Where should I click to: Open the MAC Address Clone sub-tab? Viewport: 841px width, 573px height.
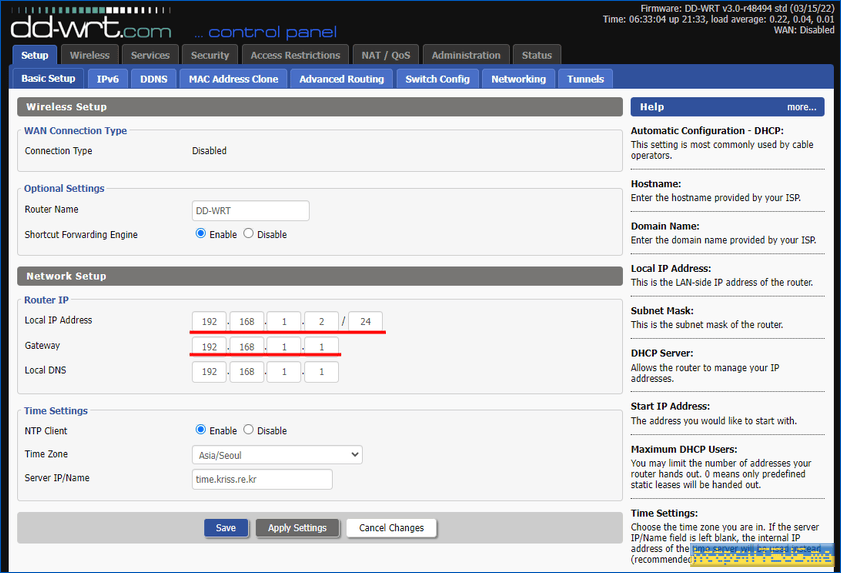coord(234,79)
